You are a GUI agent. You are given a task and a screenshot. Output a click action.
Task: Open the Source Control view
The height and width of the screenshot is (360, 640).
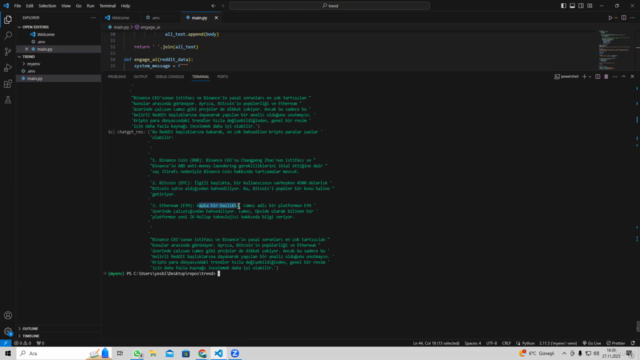(x=8, y=51)
